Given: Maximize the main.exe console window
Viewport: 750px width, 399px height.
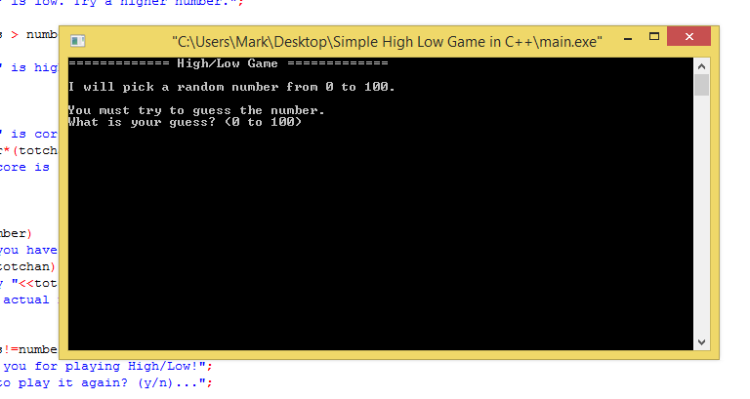Looking at the screenshot, I should tap(654, 37).
